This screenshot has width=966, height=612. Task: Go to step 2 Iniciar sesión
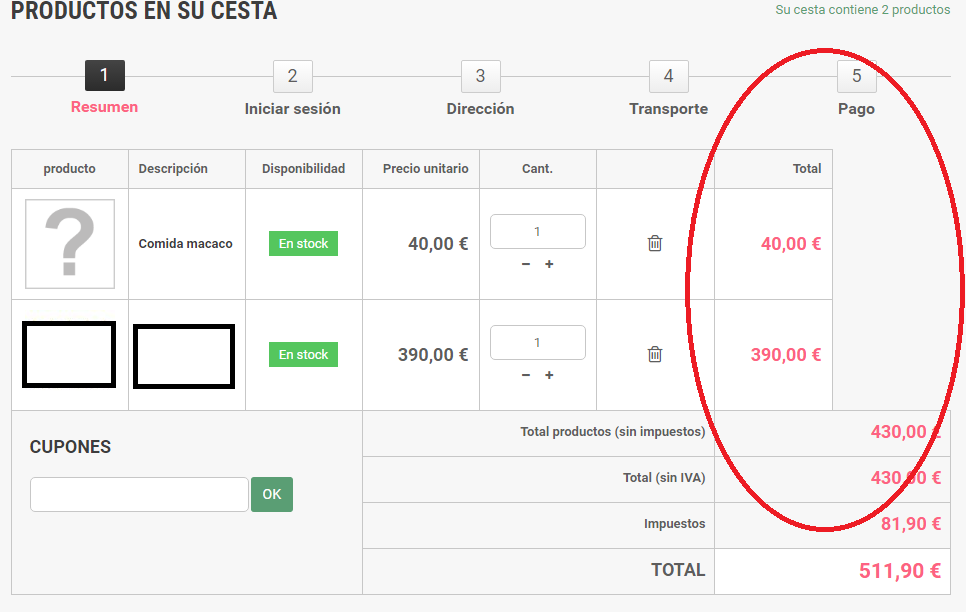(x=292, y=76)
